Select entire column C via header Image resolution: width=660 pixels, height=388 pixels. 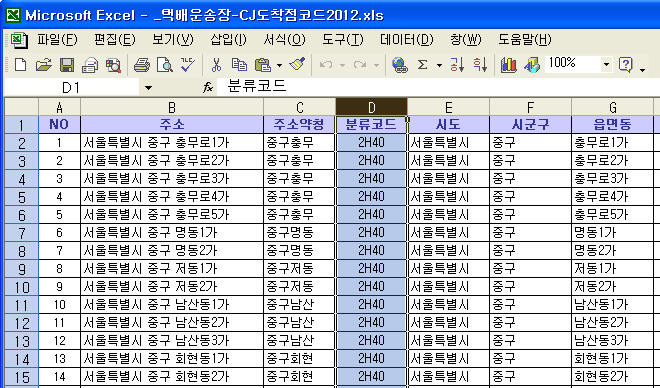click(x=299, y=107)
